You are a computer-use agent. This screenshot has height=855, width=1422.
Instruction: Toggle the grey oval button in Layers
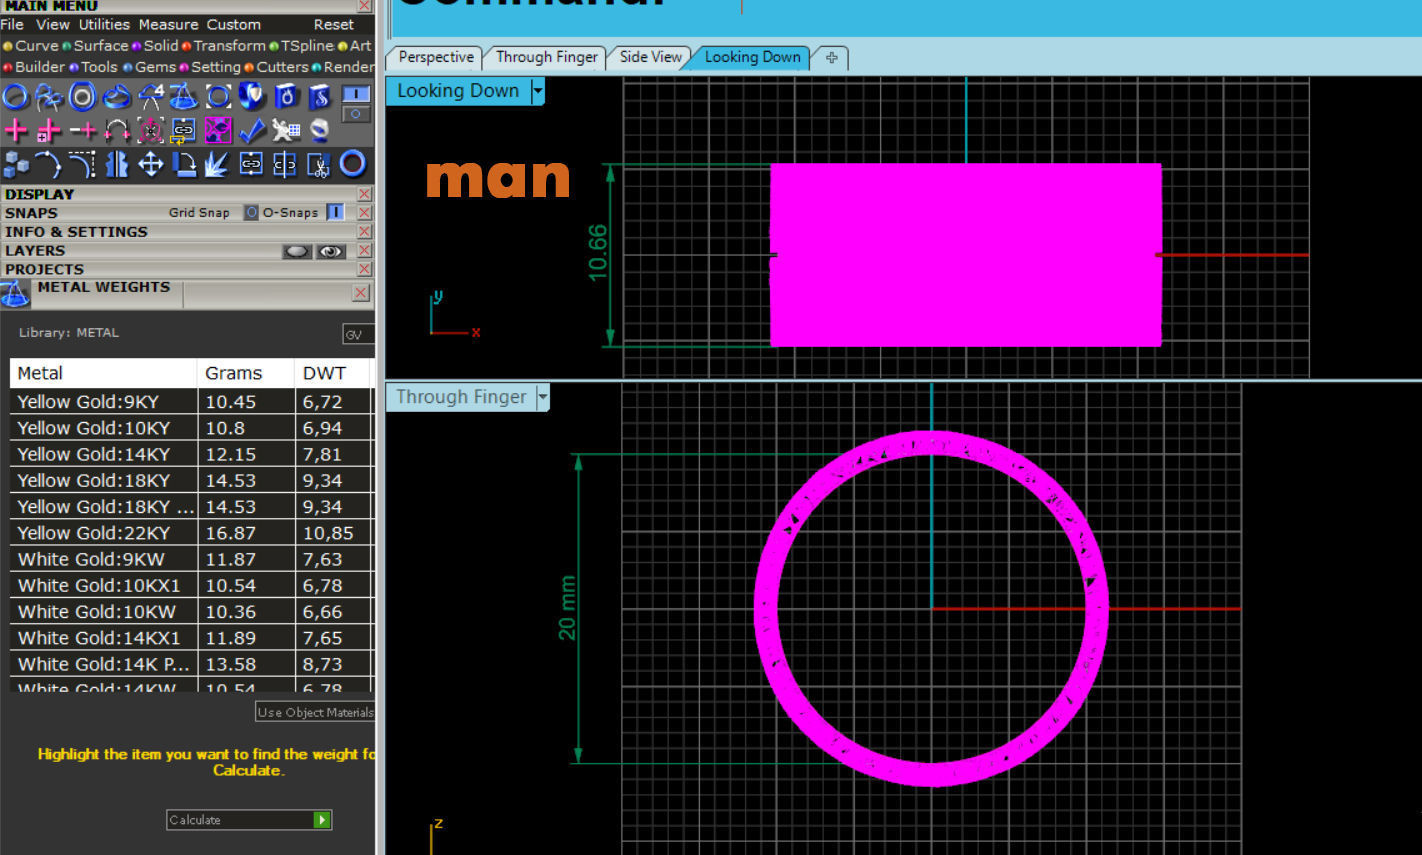pyautogui.click(x=297, y=251)
